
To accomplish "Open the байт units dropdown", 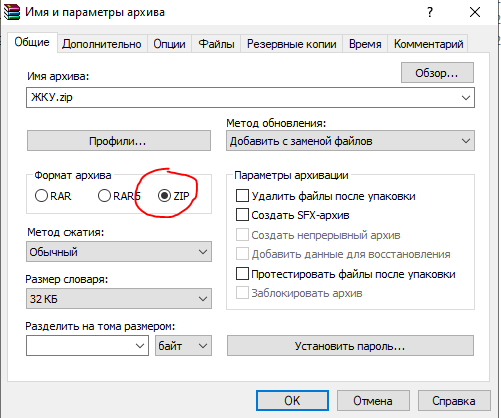I will [x=183, y=346].
